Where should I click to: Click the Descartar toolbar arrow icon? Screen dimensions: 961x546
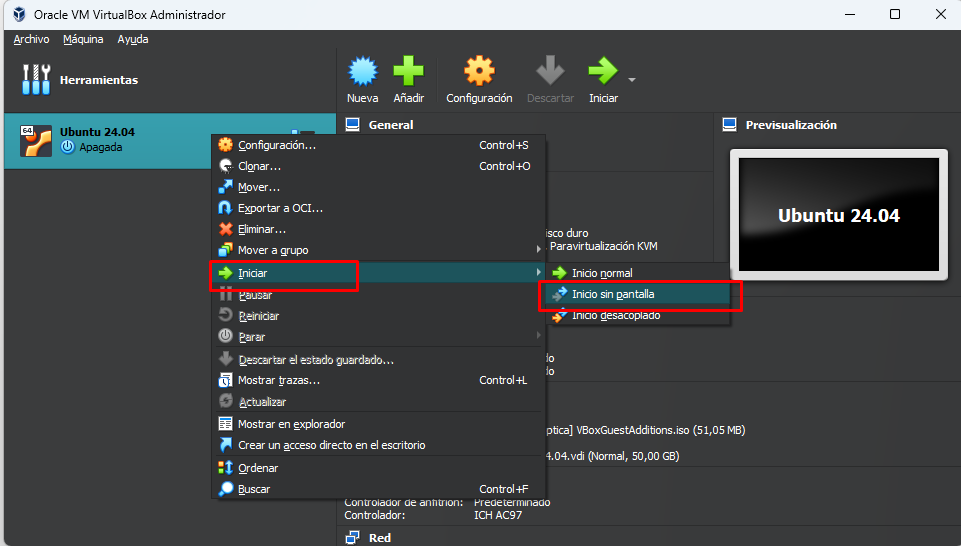(x=550, y=71)
